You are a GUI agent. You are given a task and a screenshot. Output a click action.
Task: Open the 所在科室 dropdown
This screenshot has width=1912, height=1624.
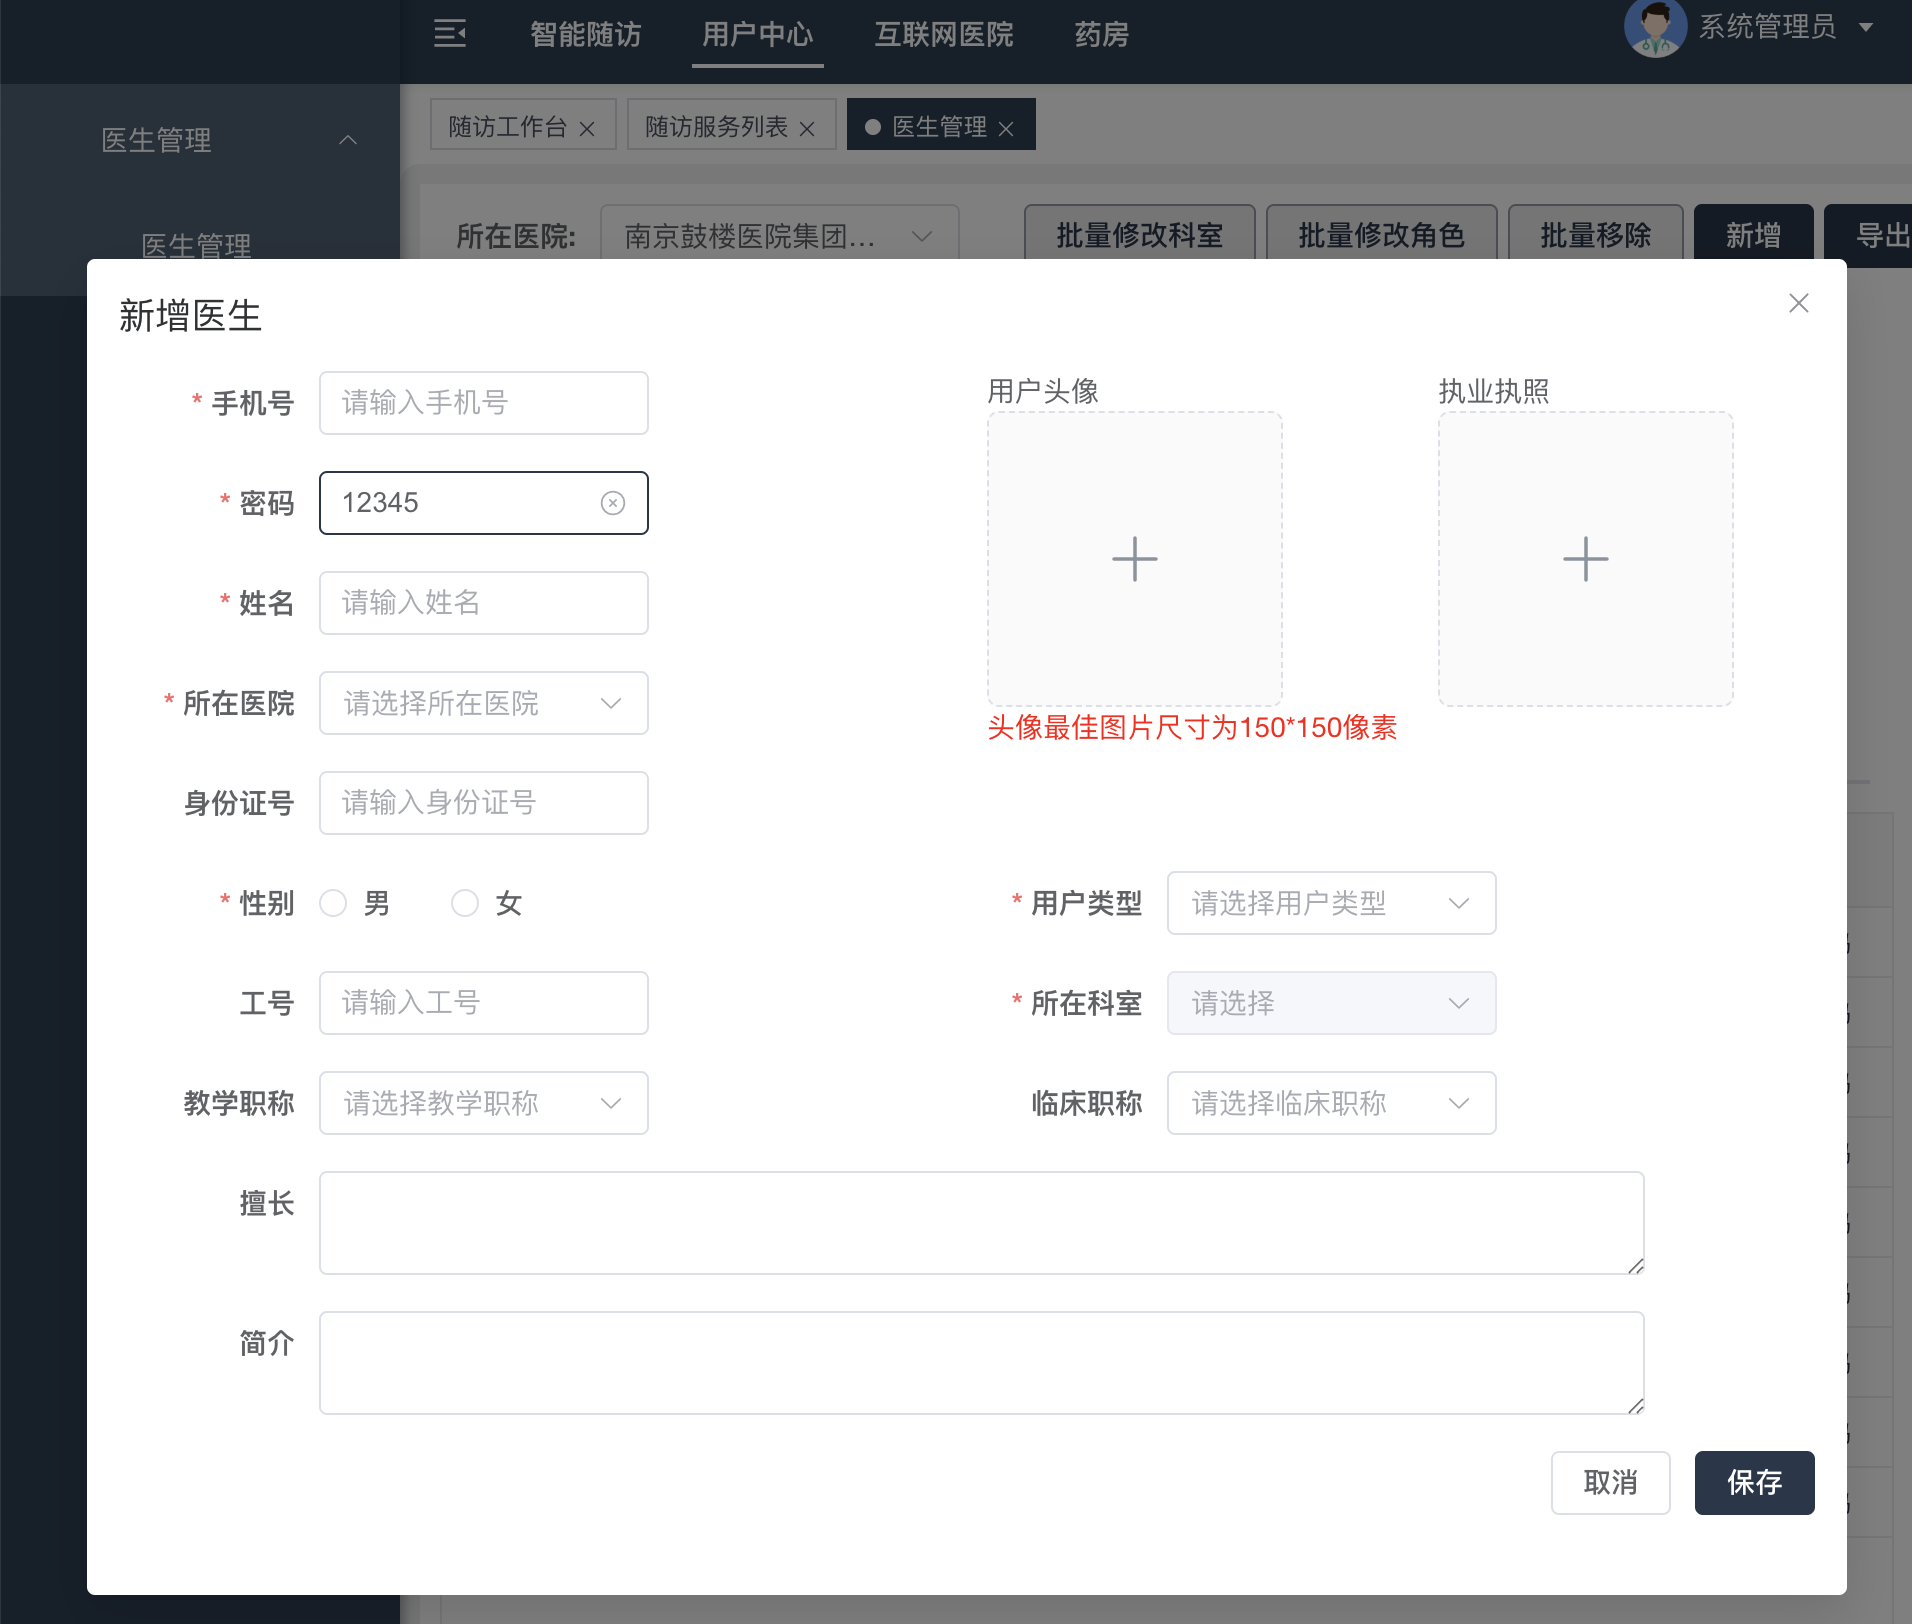pyautogui.click(x=1331, y=1003)
